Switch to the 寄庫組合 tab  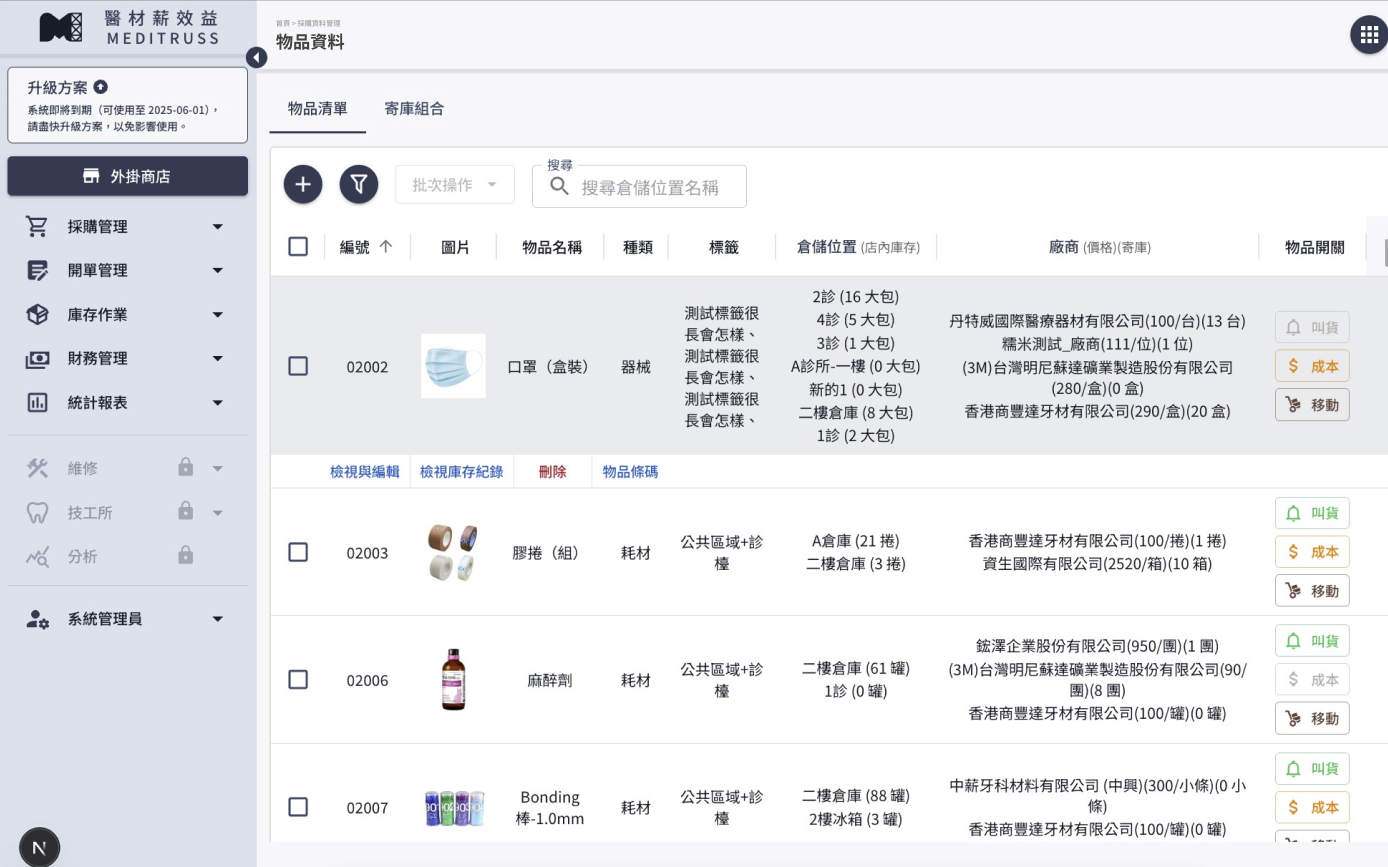click(414, 109)
